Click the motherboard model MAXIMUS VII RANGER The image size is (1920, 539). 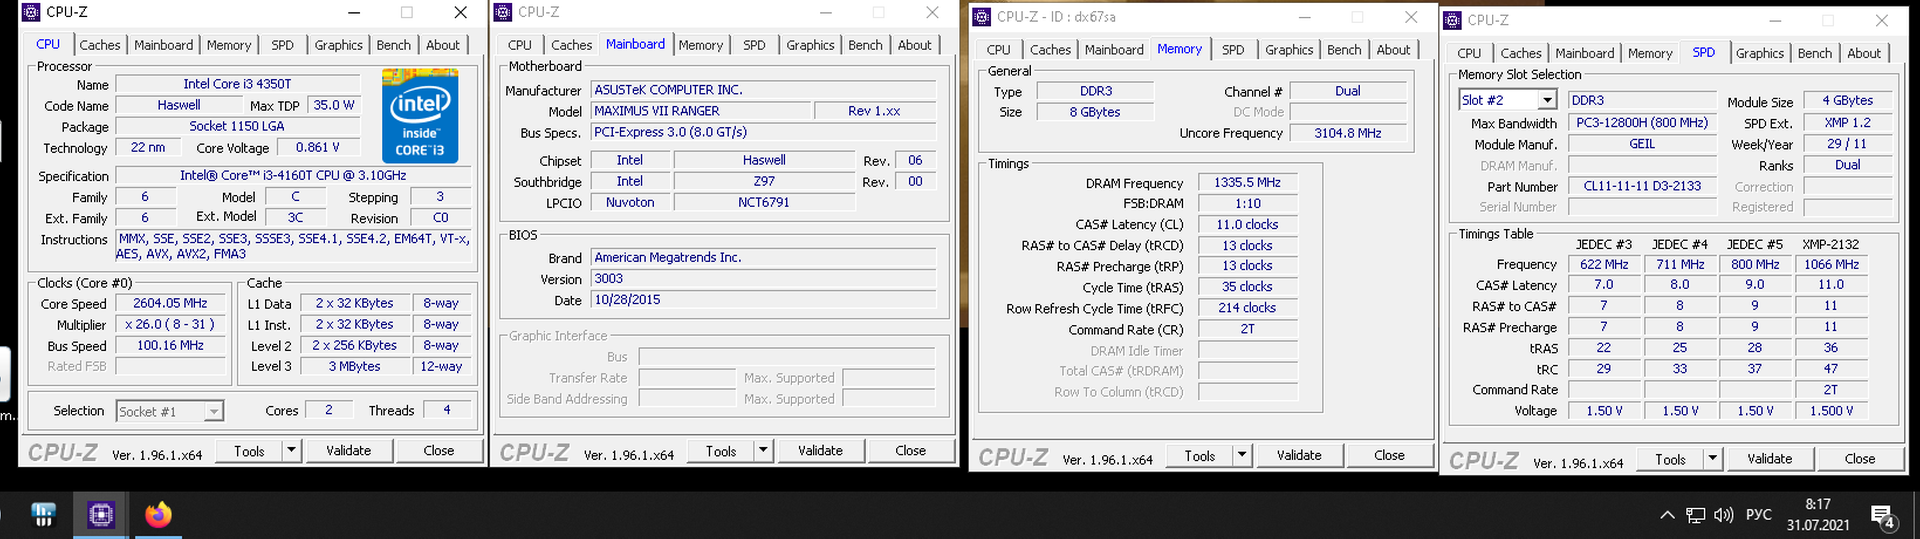point(700,111)
